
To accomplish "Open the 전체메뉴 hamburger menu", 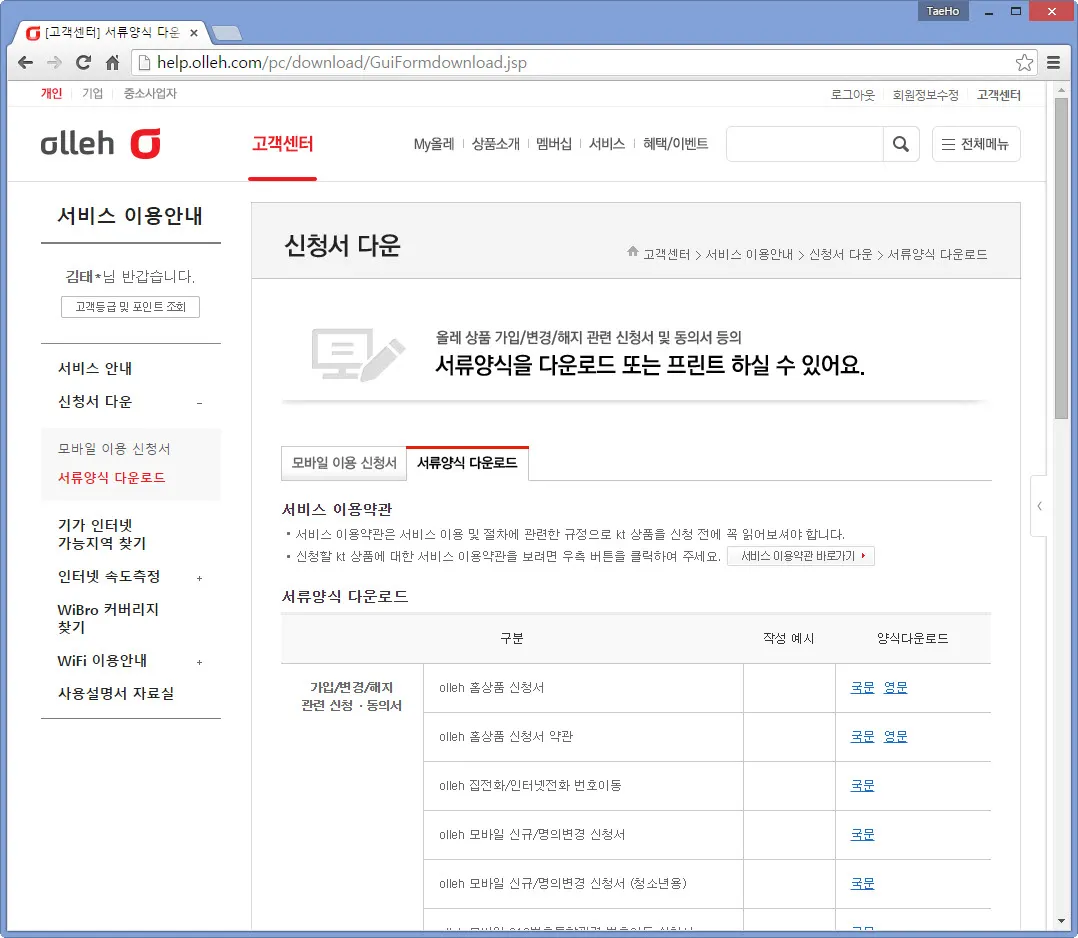I will coord(975,144).
